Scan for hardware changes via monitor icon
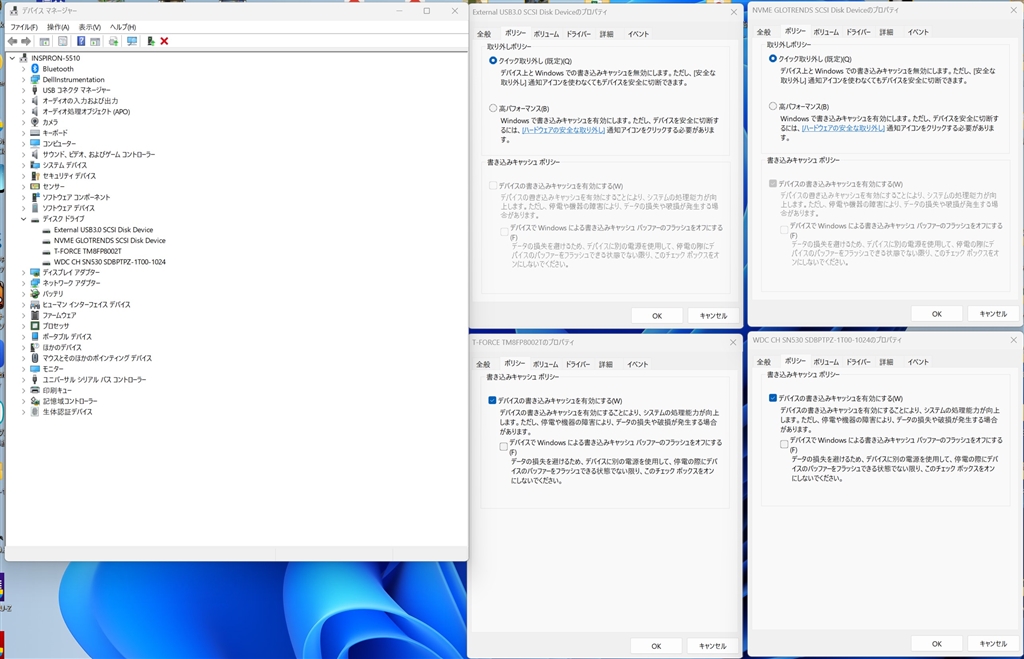This screenshot has height=659, width=1024. tap(132, 41)
